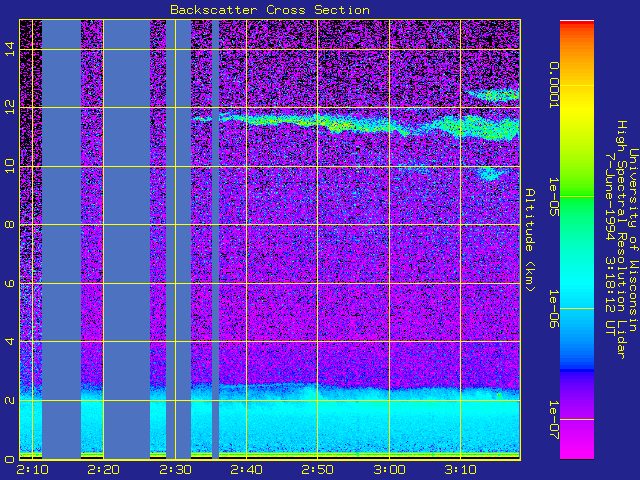This screenshot has width=640, height=480.
Task: Click the altitude 12 axis label
Action: coord(9,107)
